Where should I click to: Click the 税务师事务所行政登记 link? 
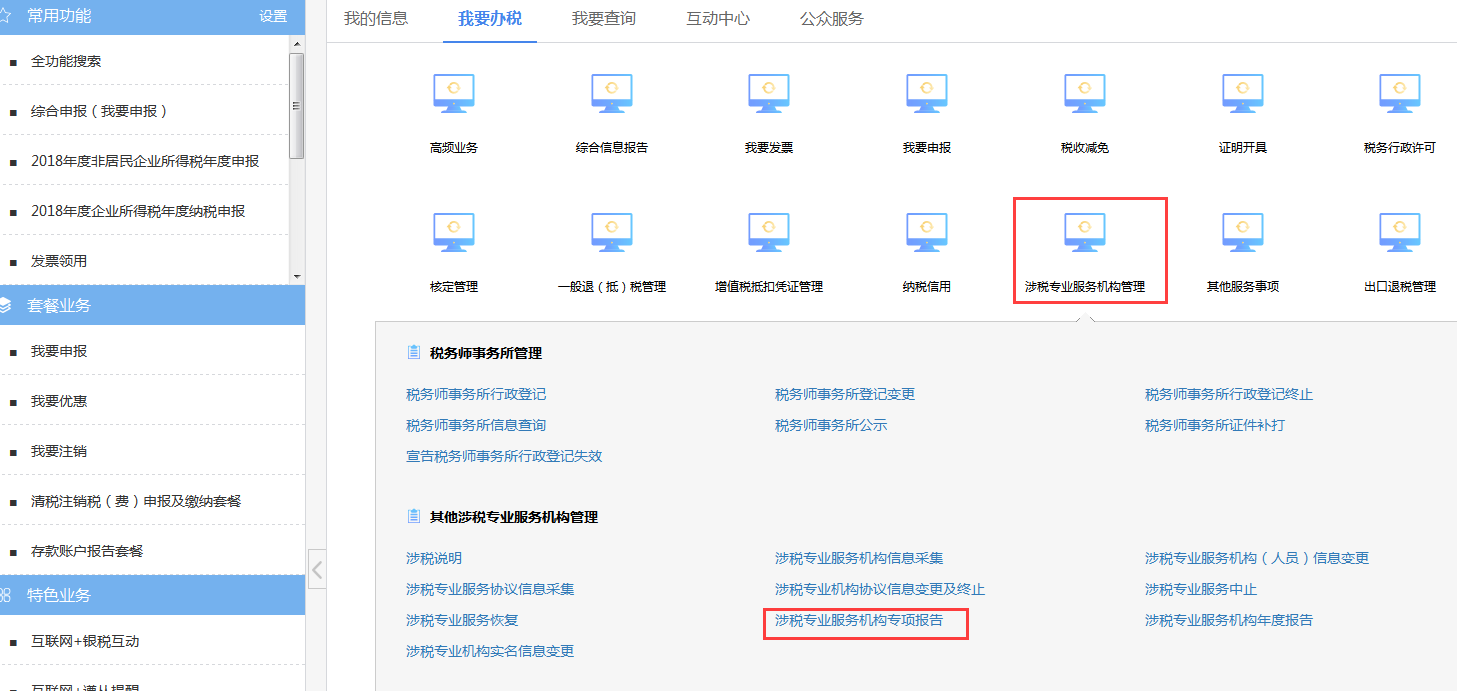click(476, 394)
